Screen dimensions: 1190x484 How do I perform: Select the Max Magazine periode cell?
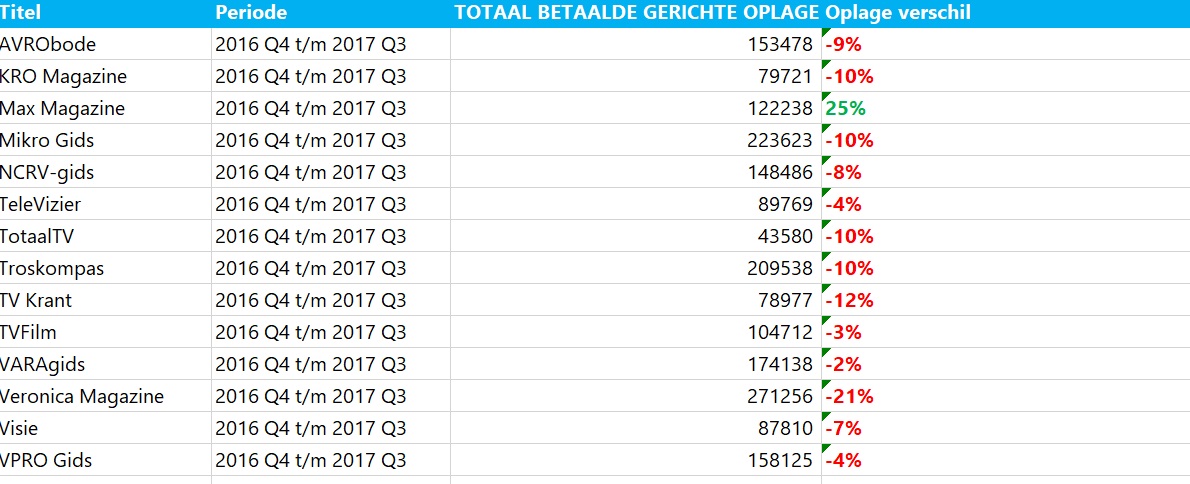click(x=331, y=108)
